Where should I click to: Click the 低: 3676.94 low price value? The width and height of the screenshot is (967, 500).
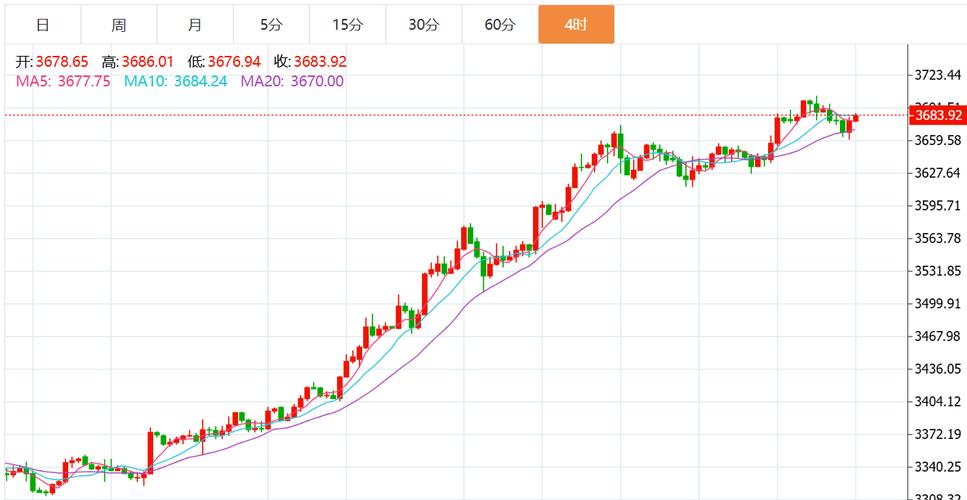coord(224,62)
